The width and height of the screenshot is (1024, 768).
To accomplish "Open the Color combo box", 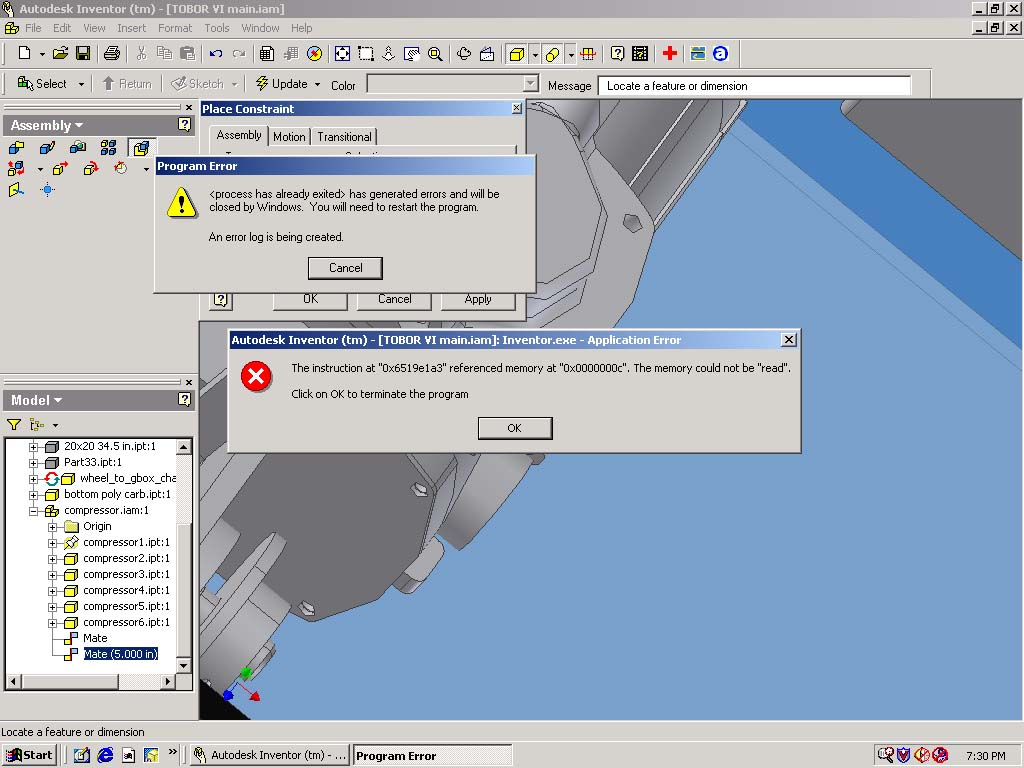I will pos(453,84).
